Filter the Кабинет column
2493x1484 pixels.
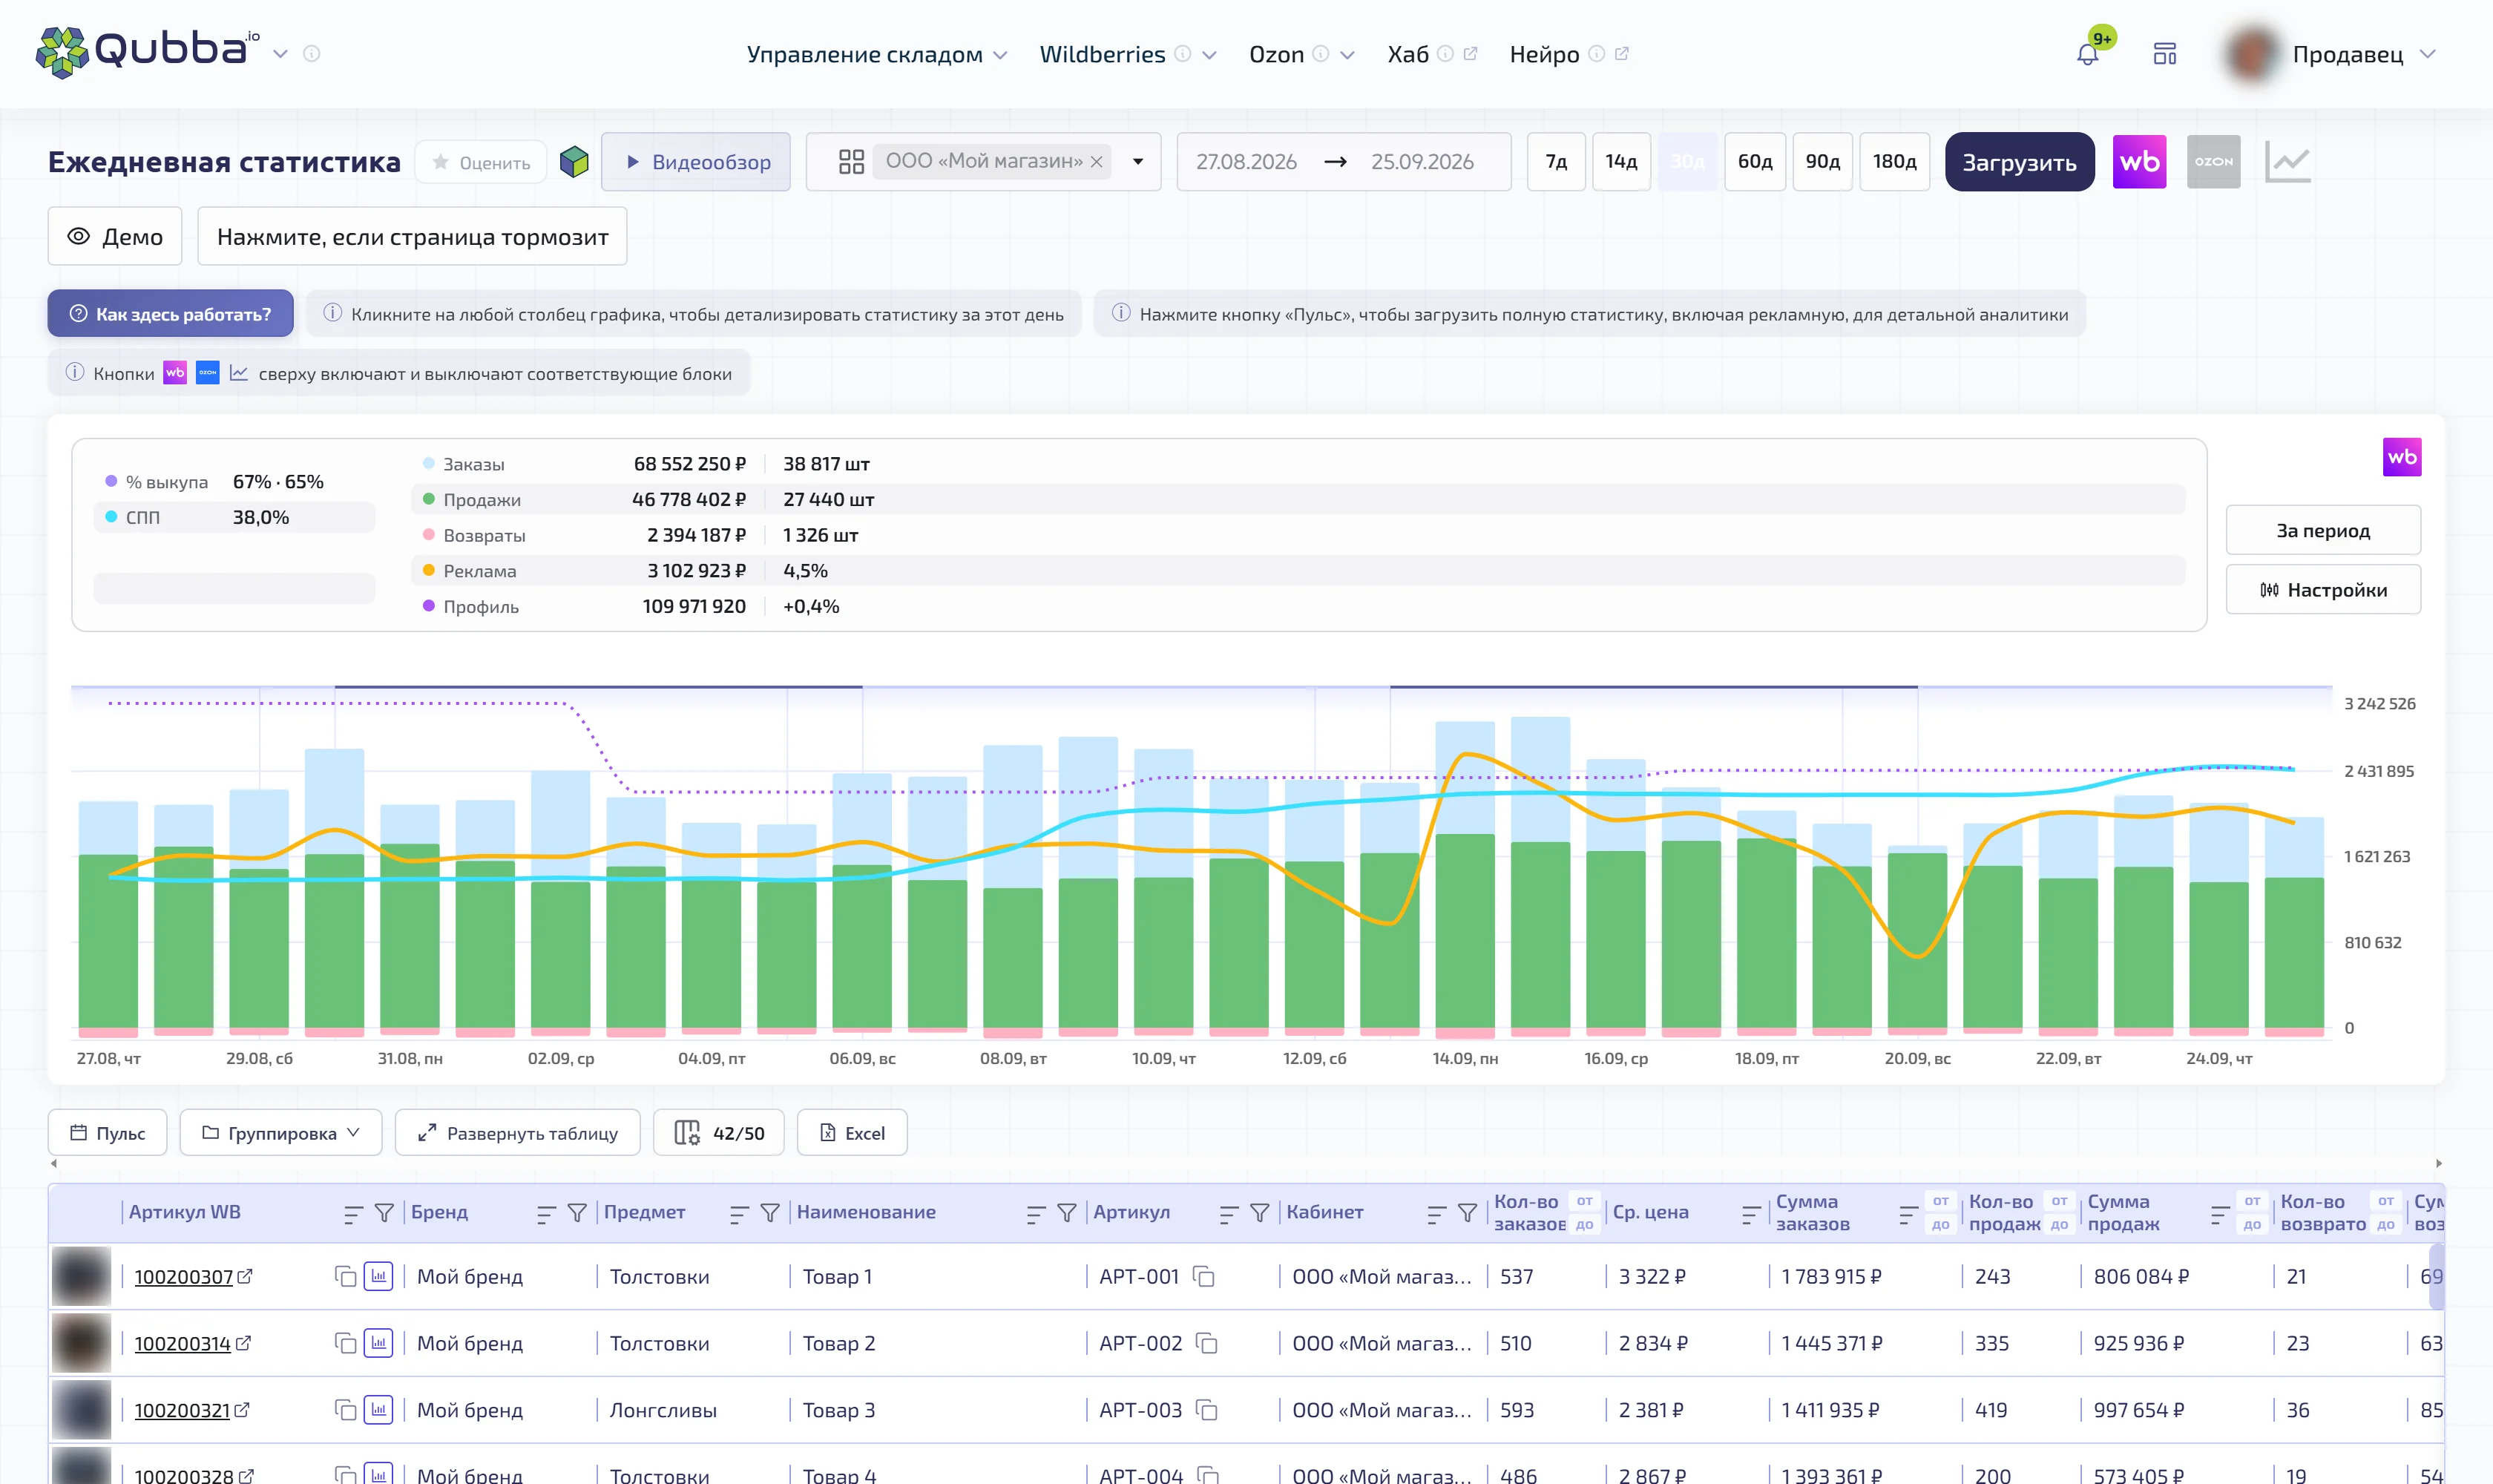(x=1467, y=1213)
